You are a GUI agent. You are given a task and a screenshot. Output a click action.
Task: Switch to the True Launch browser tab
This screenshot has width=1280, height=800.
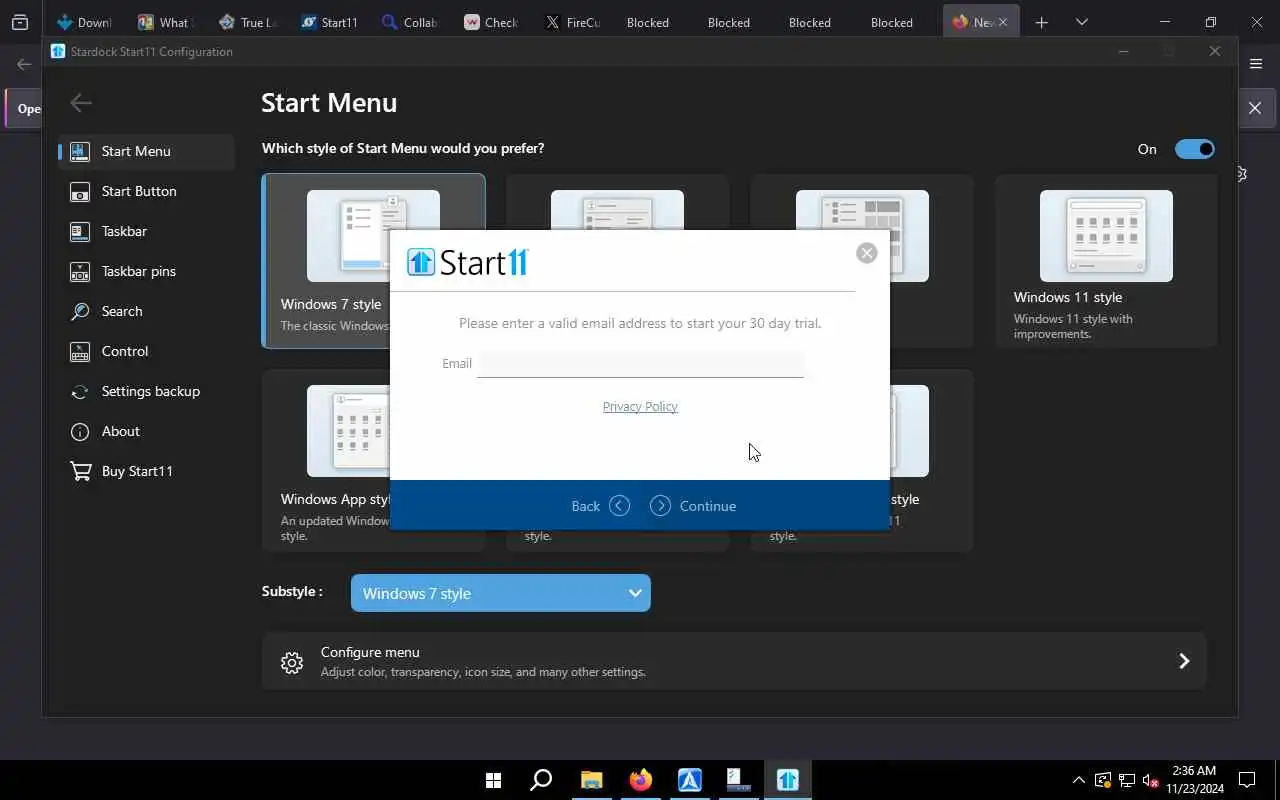(x=248, y=22)
